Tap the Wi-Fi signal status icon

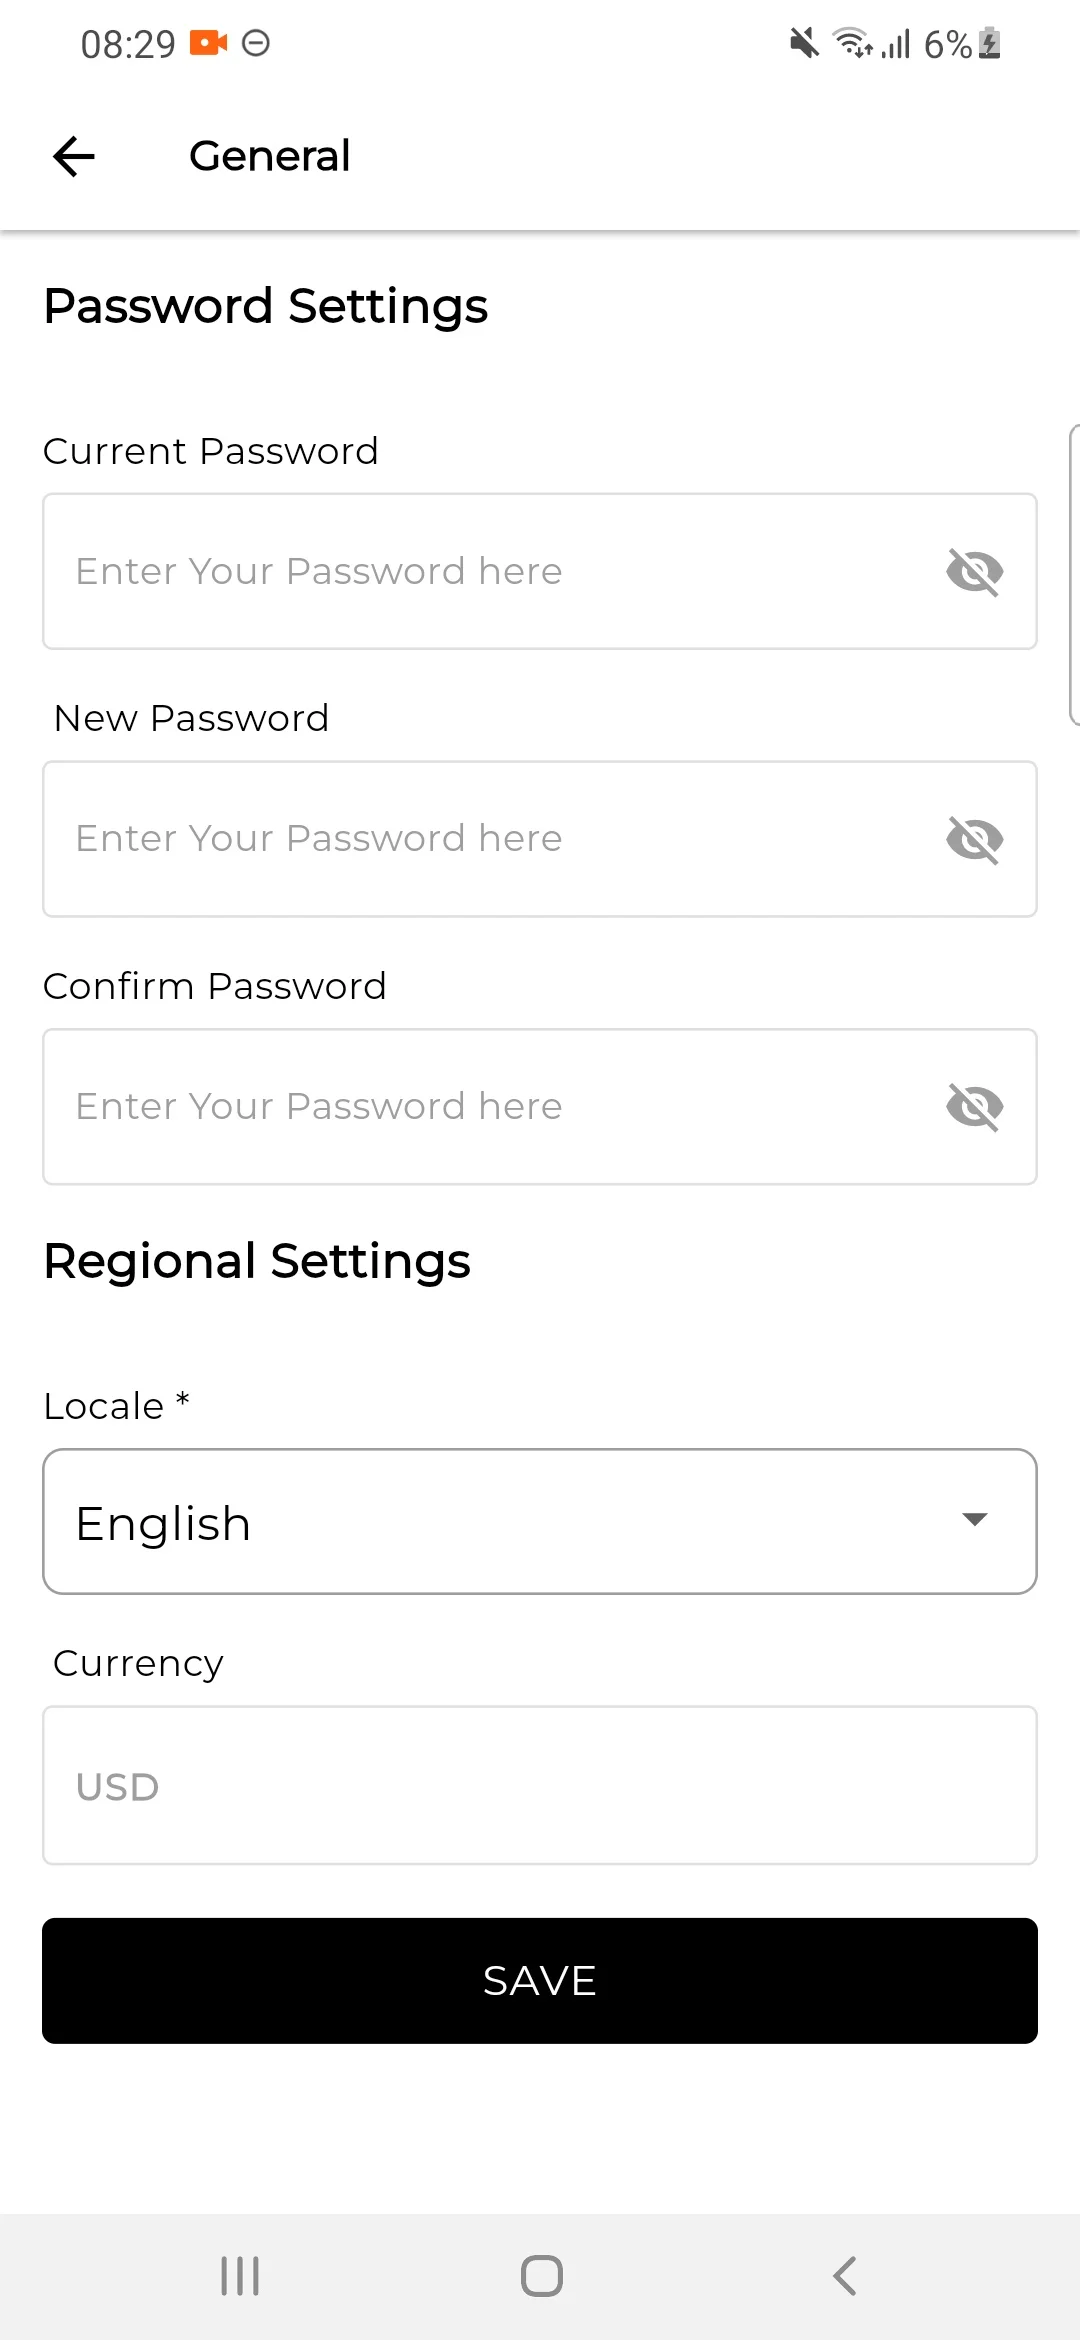(x=852, y=43)
